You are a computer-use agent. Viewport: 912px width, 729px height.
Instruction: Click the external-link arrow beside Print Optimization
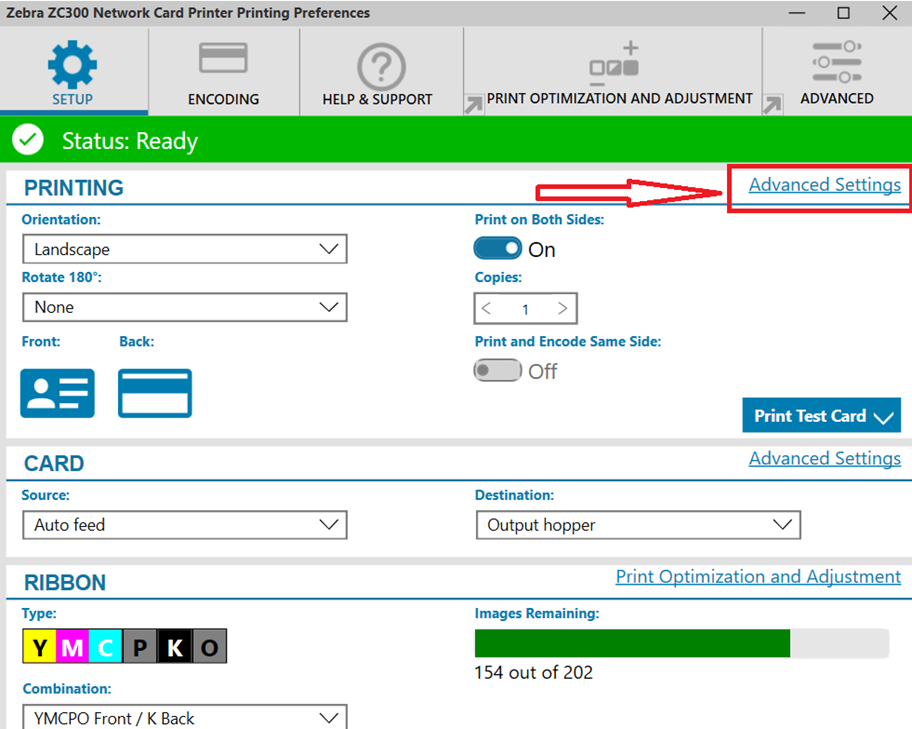[473, 105]
